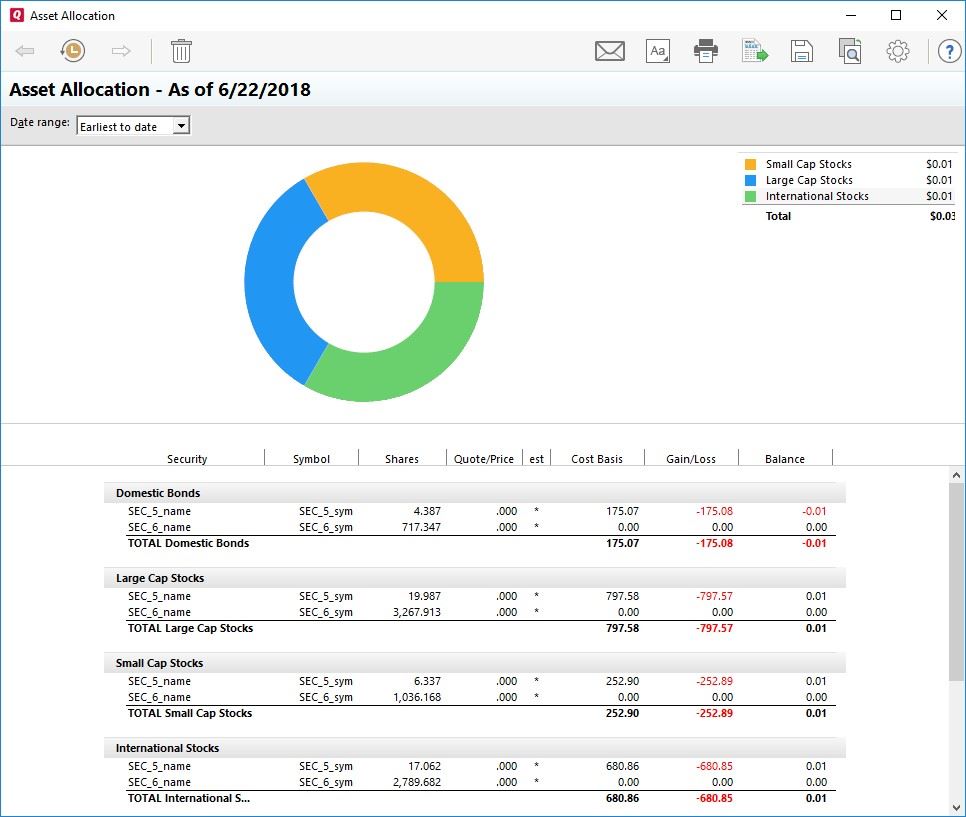The height and width of the screenshot is (817, 966).
Task: Delete report using the trash icon
Action: pyautogui.click(x=181, y=51)
